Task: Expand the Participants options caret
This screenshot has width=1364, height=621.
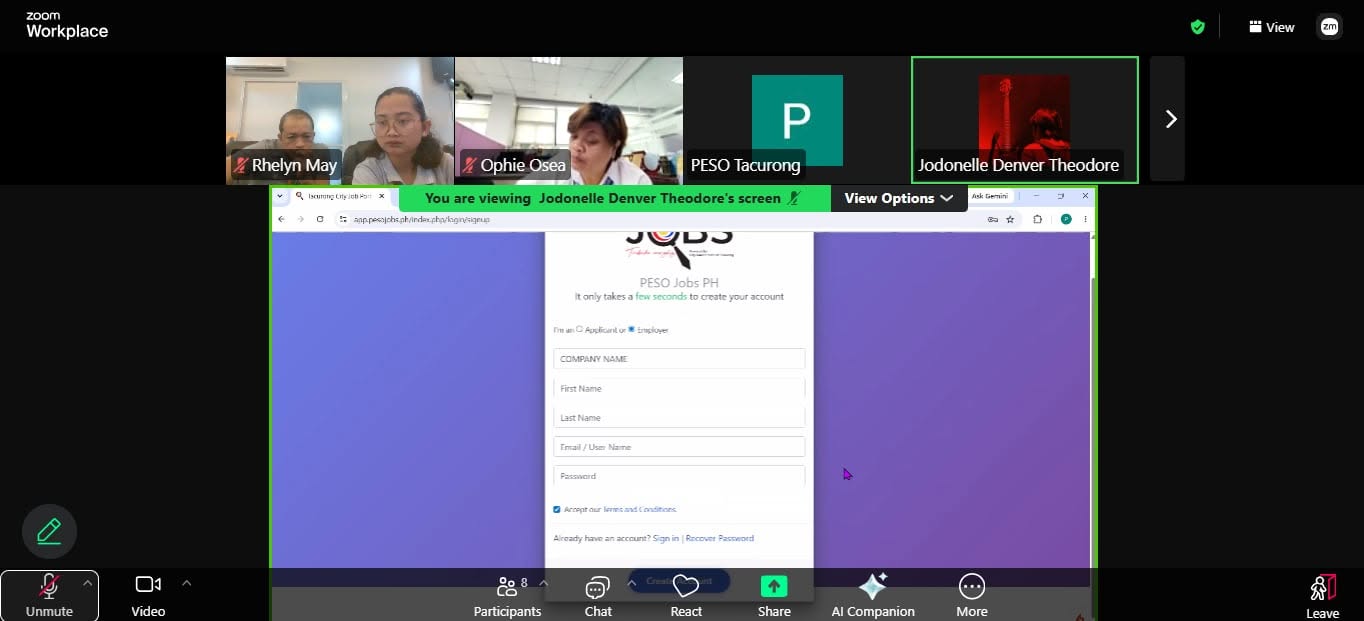Action: [x=544, y=582]
